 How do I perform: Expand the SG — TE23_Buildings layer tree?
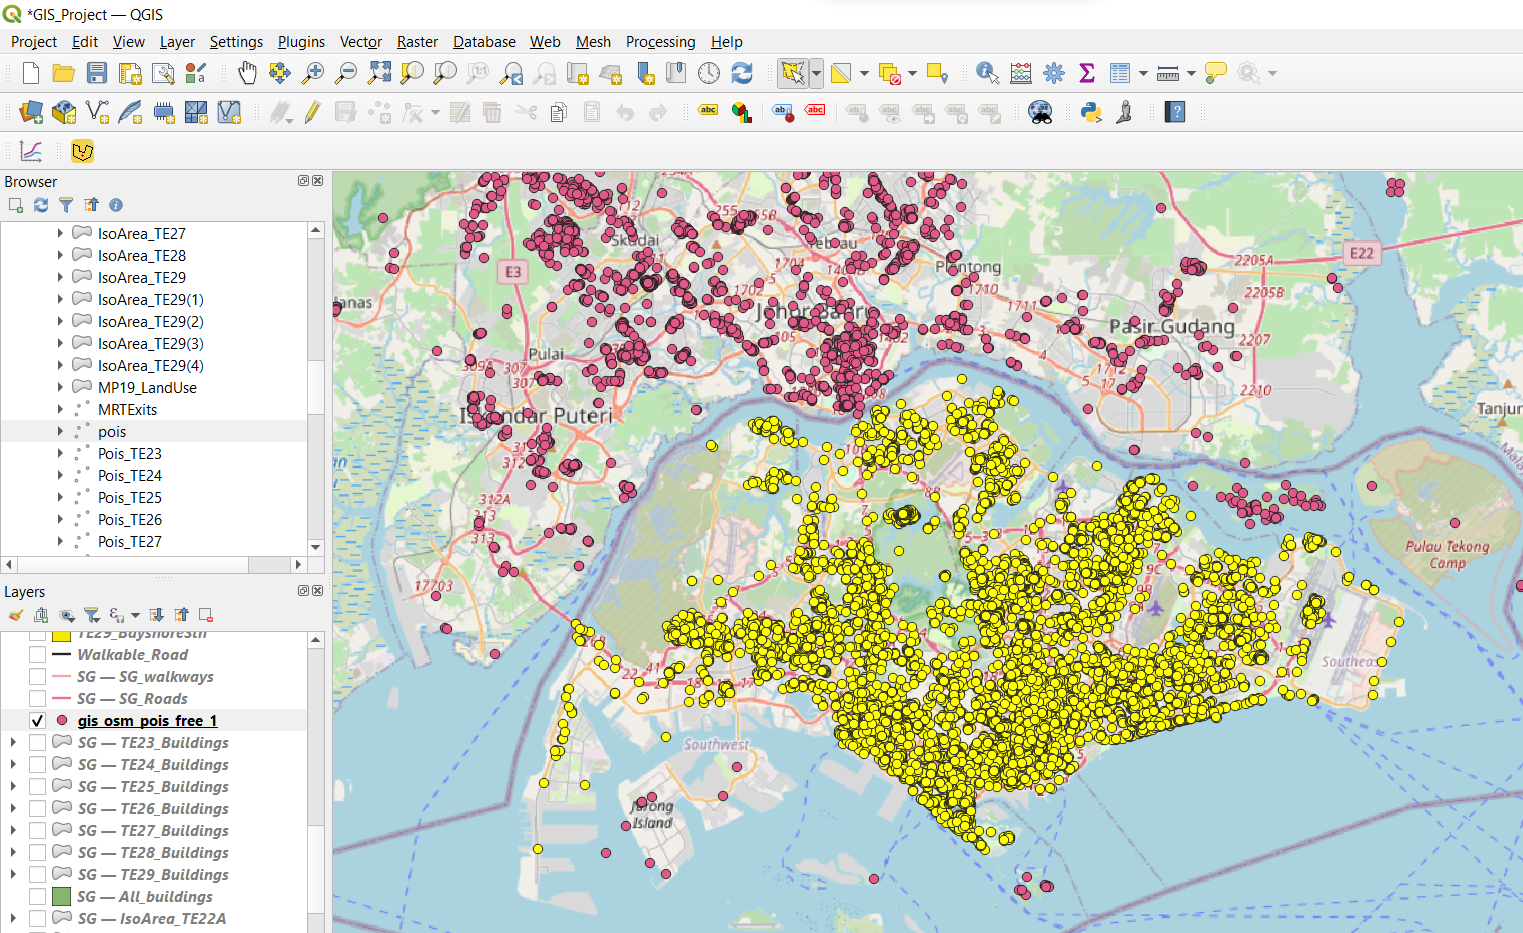(x=13, y=743)
